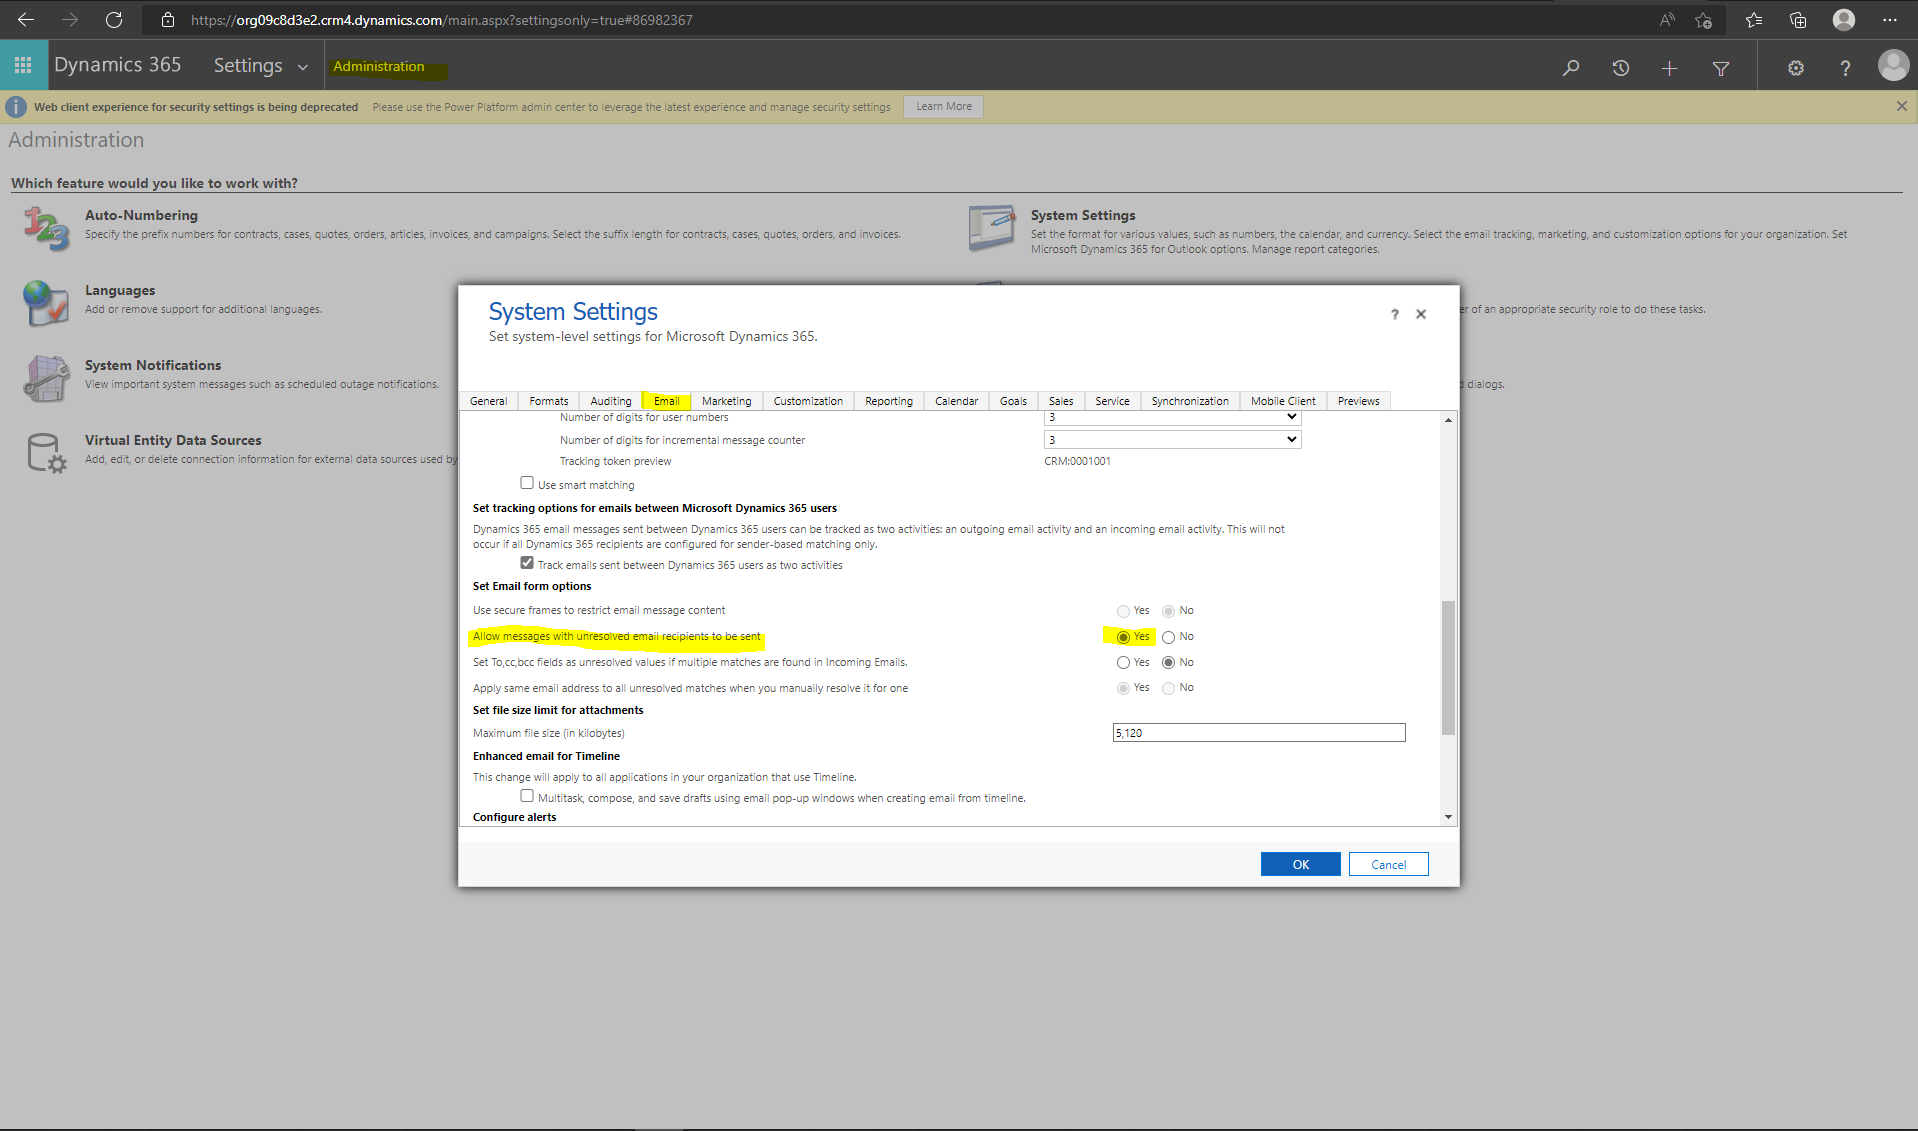1918x1131 pixels.
Task: Click the quick create plus icon
Action: (x=1669, y=67)
